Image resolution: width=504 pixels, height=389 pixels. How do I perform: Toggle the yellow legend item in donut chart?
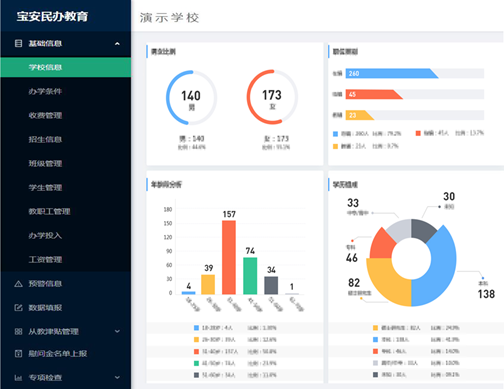(397, 328)
